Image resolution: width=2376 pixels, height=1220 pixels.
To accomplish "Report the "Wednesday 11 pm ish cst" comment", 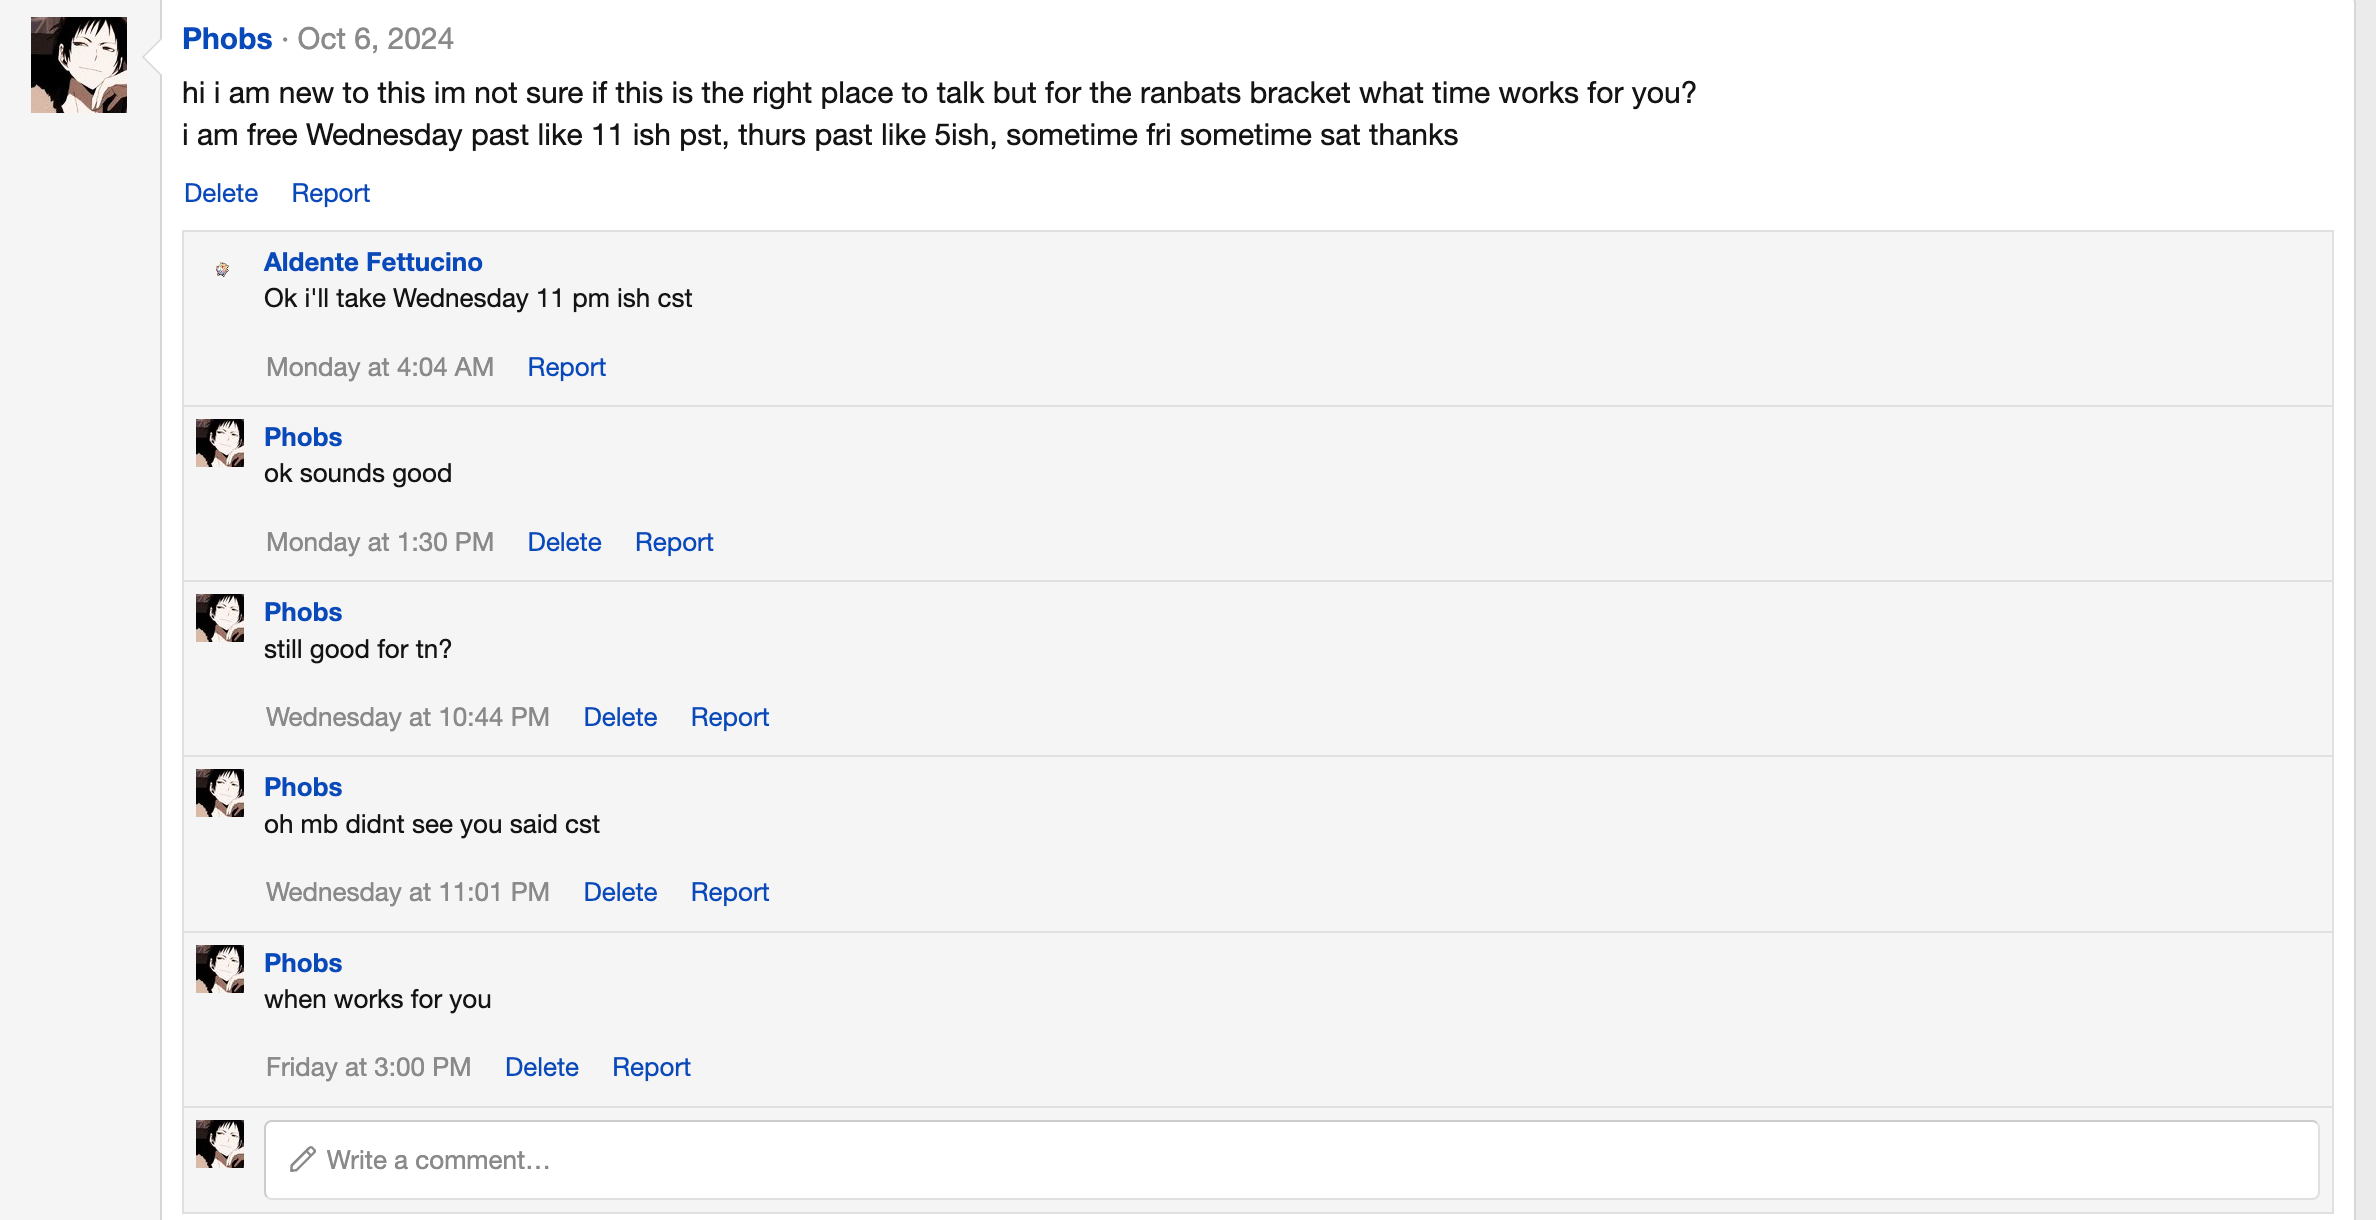I will pos(566,367).
